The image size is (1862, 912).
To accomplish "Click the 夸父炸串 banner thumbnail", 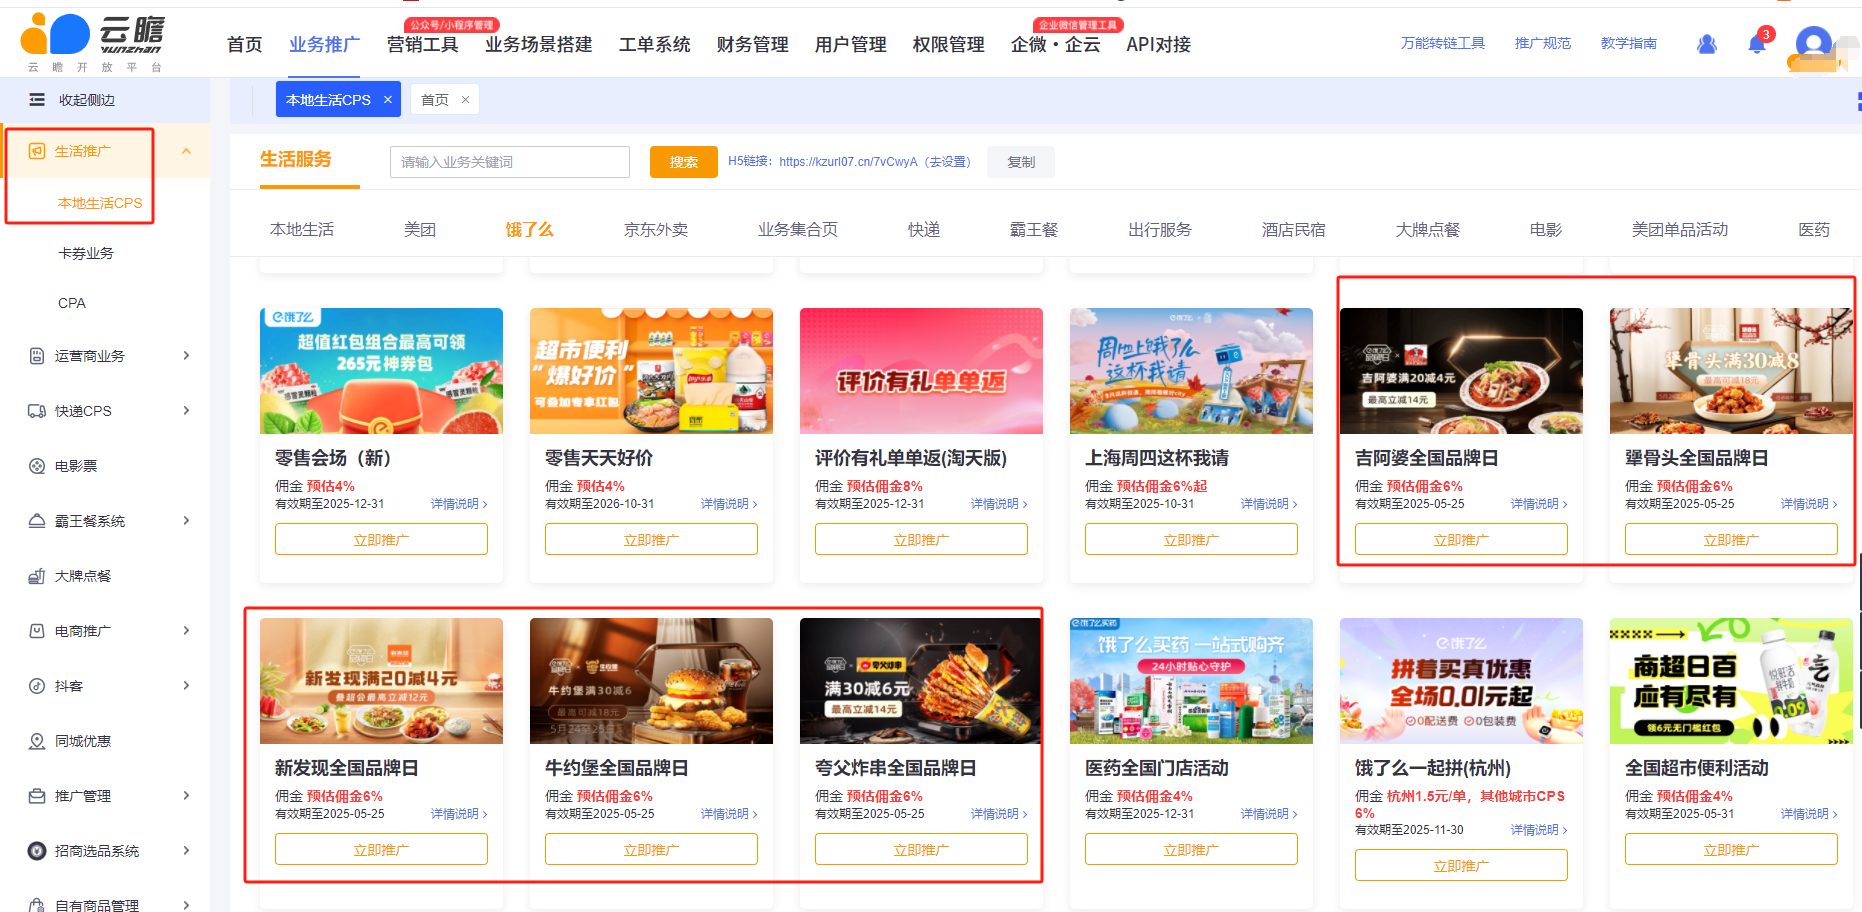I will 921,681.
